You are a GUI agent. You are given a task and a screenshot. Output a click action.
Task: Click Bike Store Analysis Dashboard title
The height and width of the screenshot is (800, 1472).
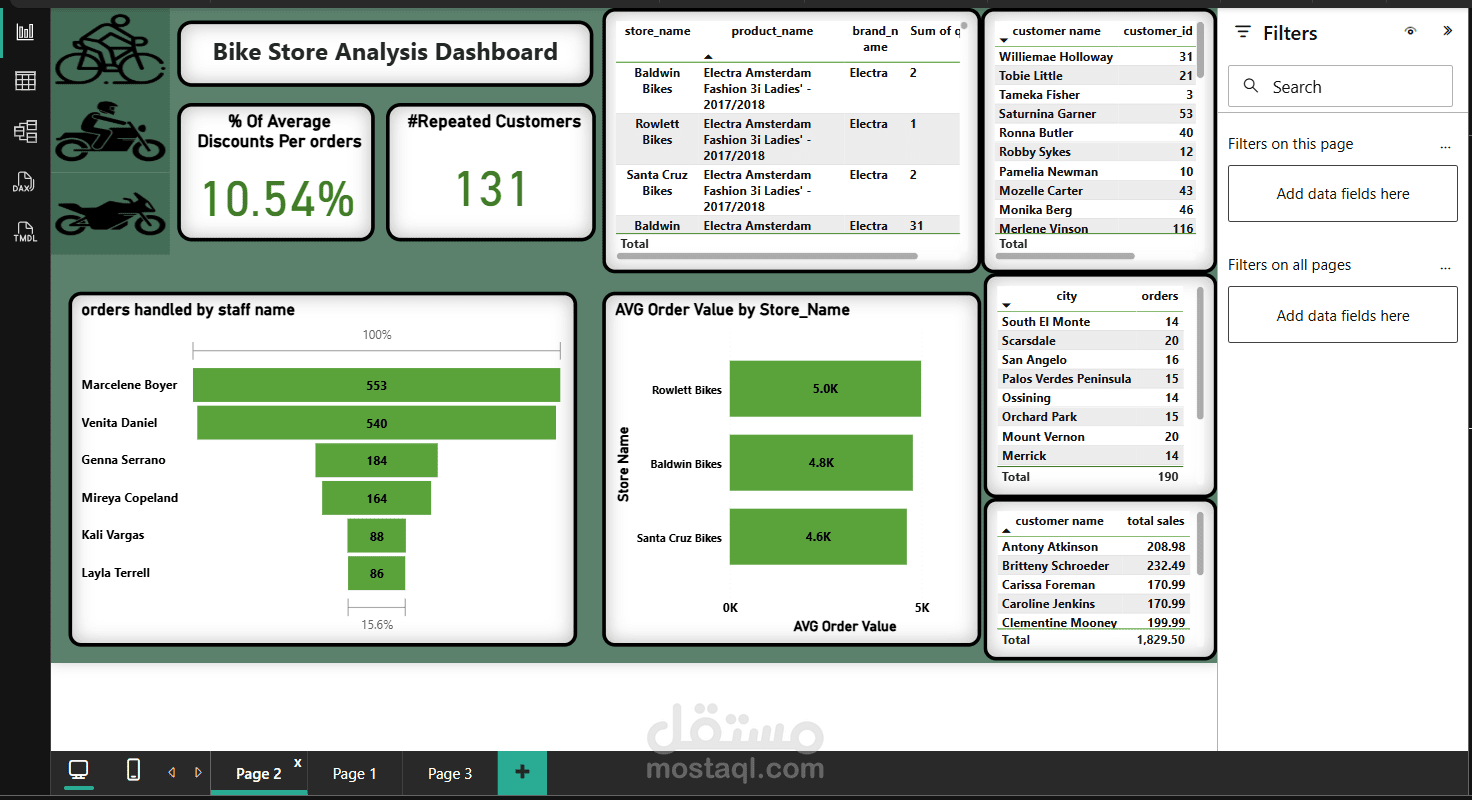point(385,52)
